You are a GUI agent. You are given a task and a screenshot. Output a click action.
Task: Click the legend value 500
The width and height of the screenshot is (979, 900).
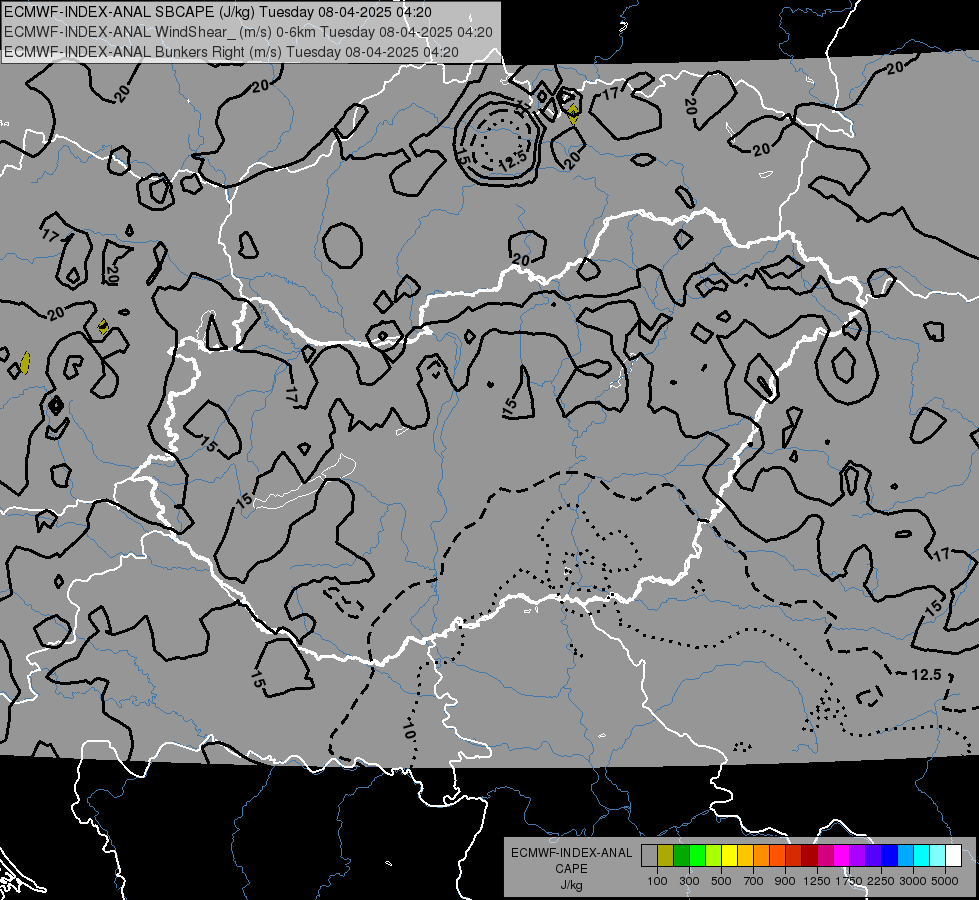(721, 881)
